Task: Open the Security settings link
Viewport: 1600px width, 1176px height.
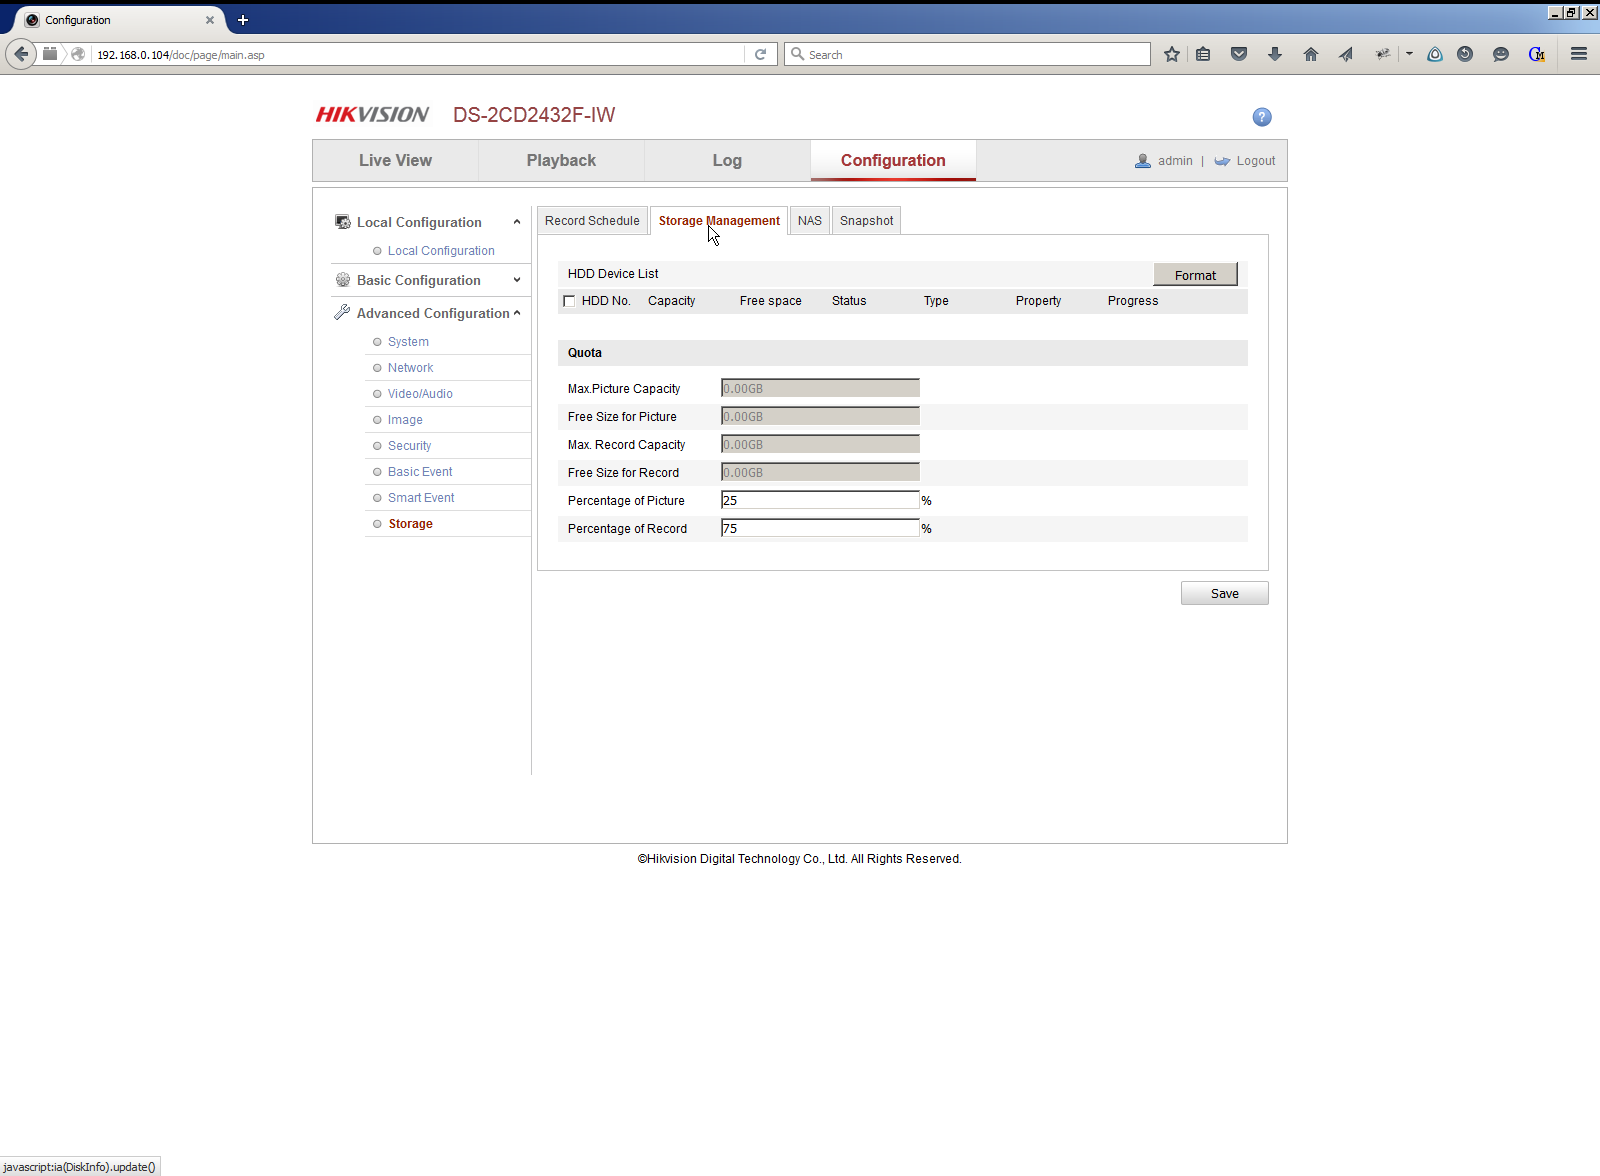Action: [x=409, y=446]
